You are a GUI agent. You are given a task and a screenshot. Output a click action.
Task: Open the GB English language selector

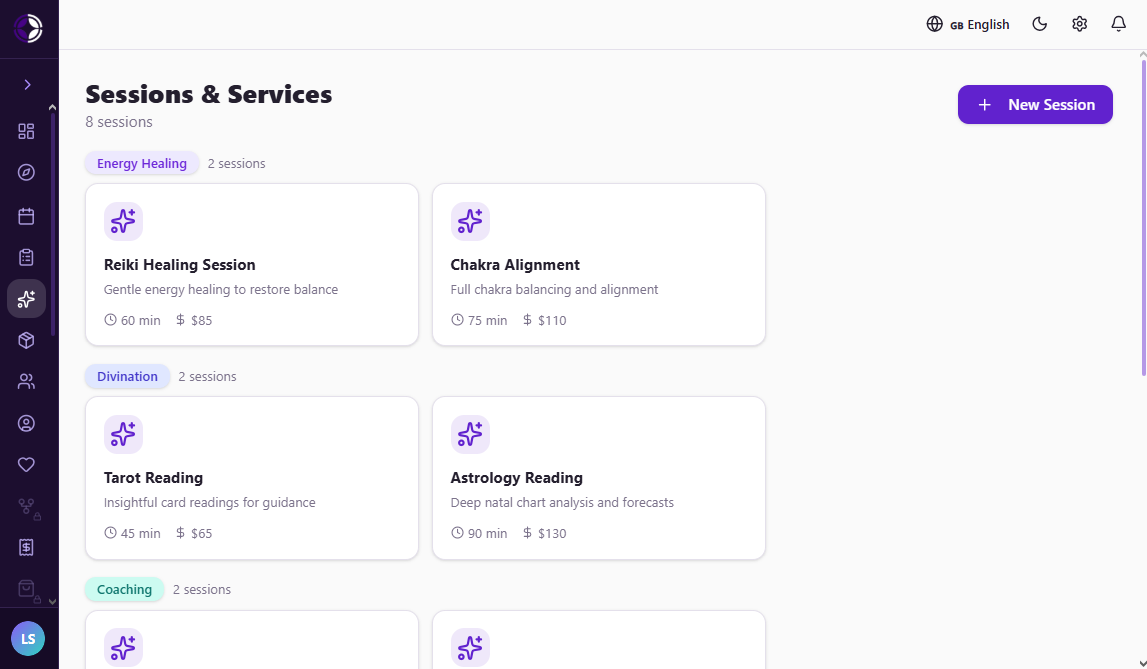pyautogui.click(x=979, y=25)
